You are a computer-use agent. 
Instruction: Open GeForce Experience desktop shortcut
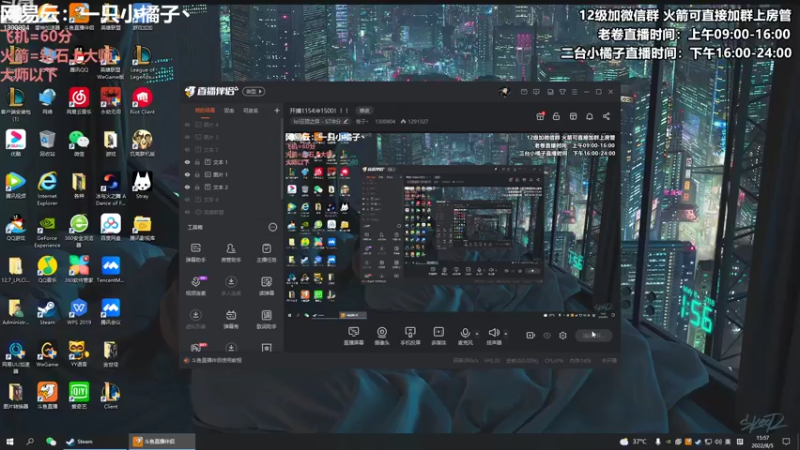[47, 231]
